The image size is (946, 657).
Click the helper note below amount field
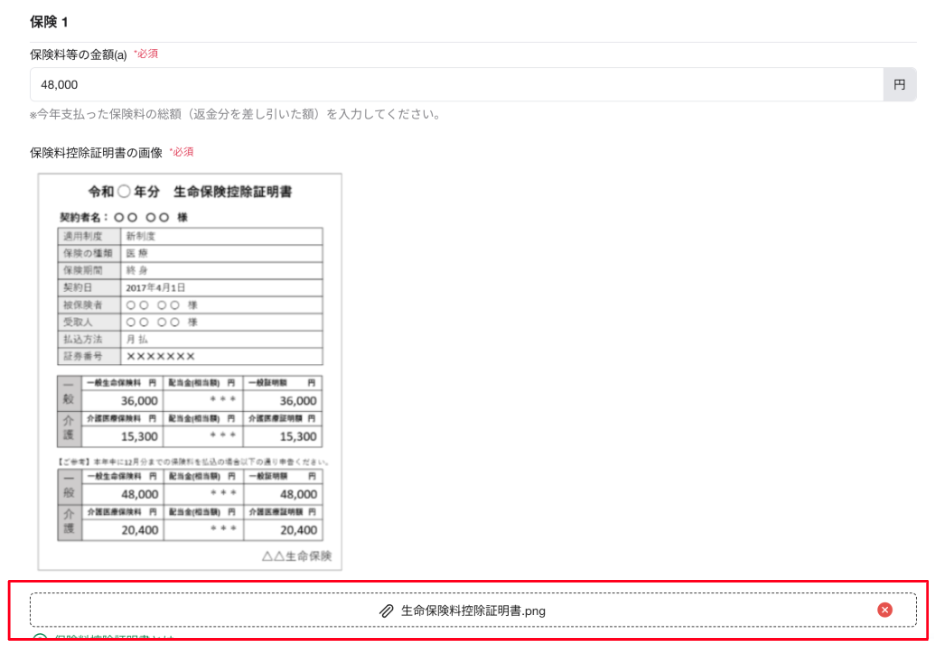(235, 114)
